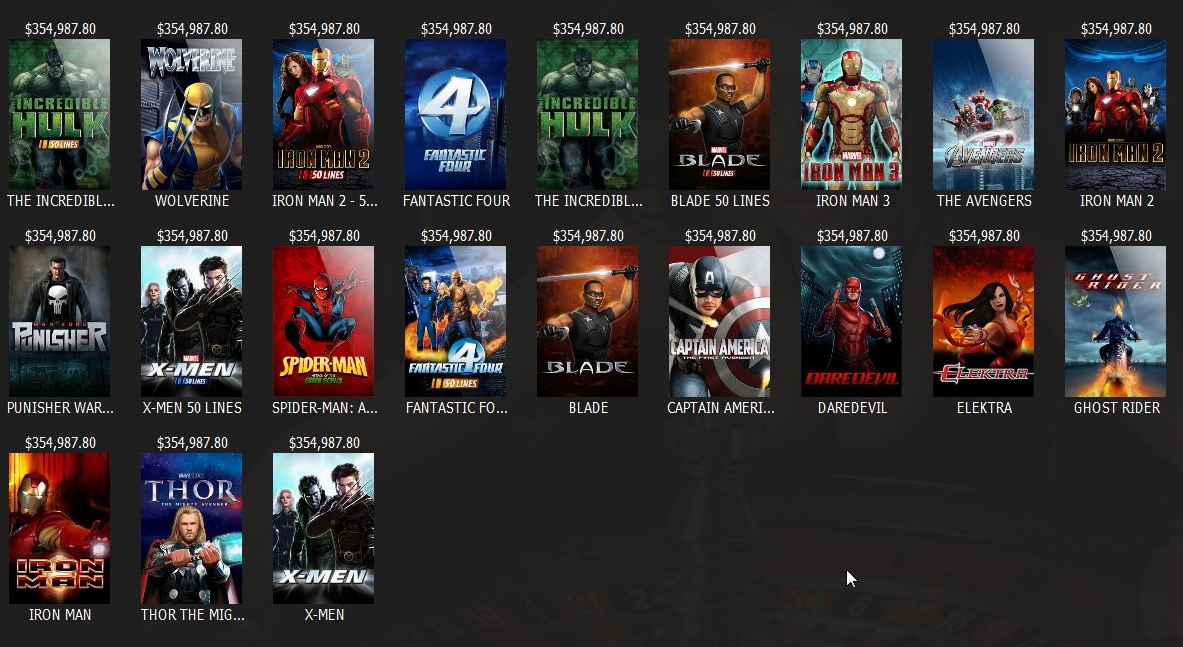Click the BLADE 50 LINES label

coord(721,201)
